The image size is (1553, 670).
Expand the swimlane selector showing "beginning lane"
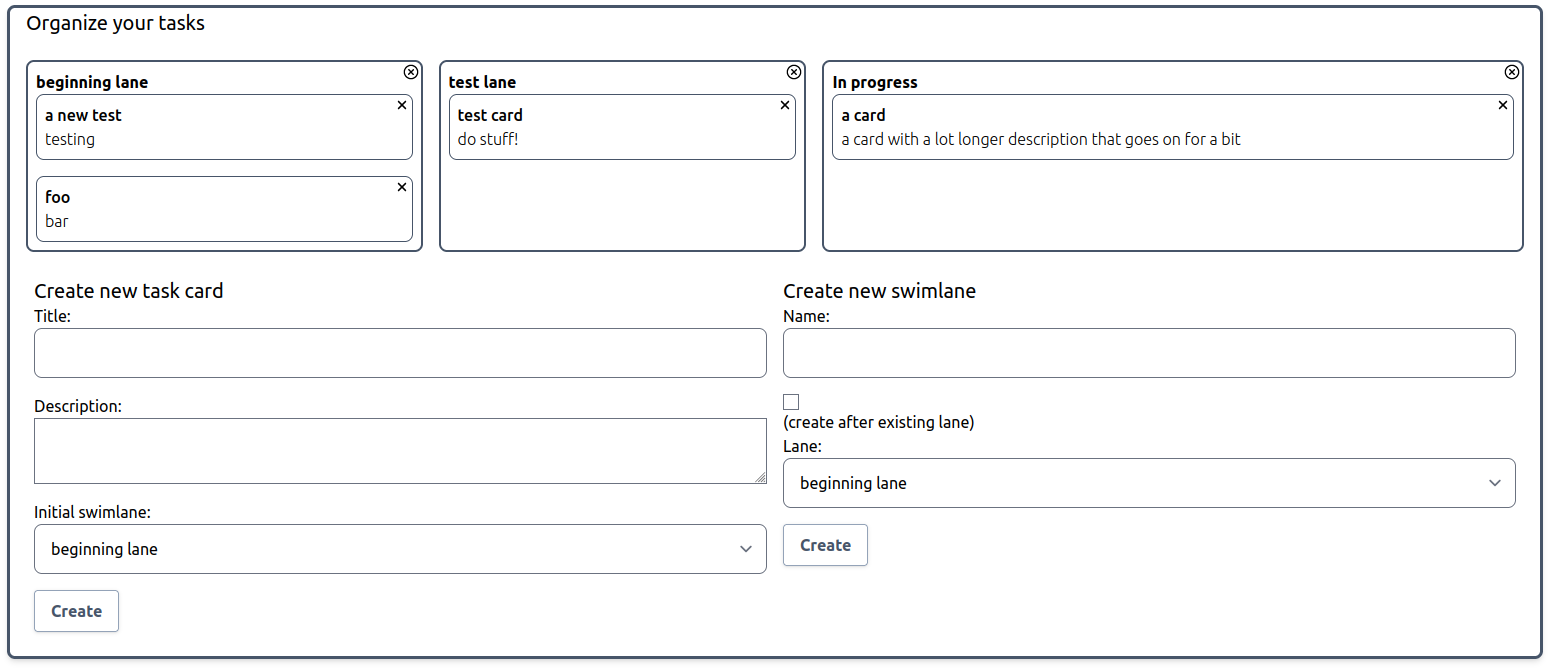[400, 549]
